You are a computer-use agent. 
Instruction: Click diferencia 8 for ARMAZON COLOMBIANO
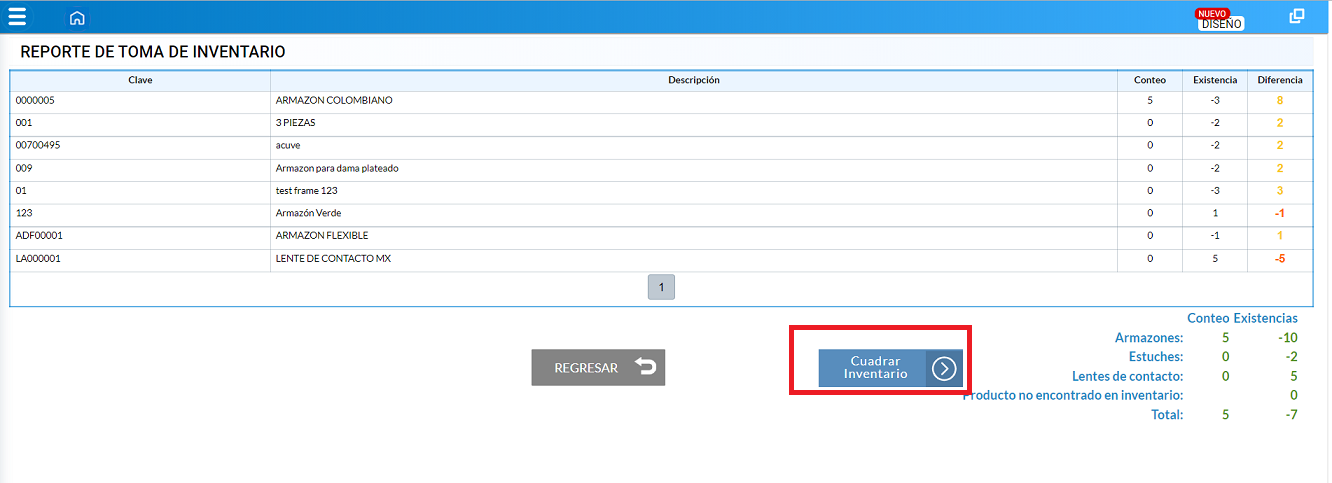(1280, 101)
